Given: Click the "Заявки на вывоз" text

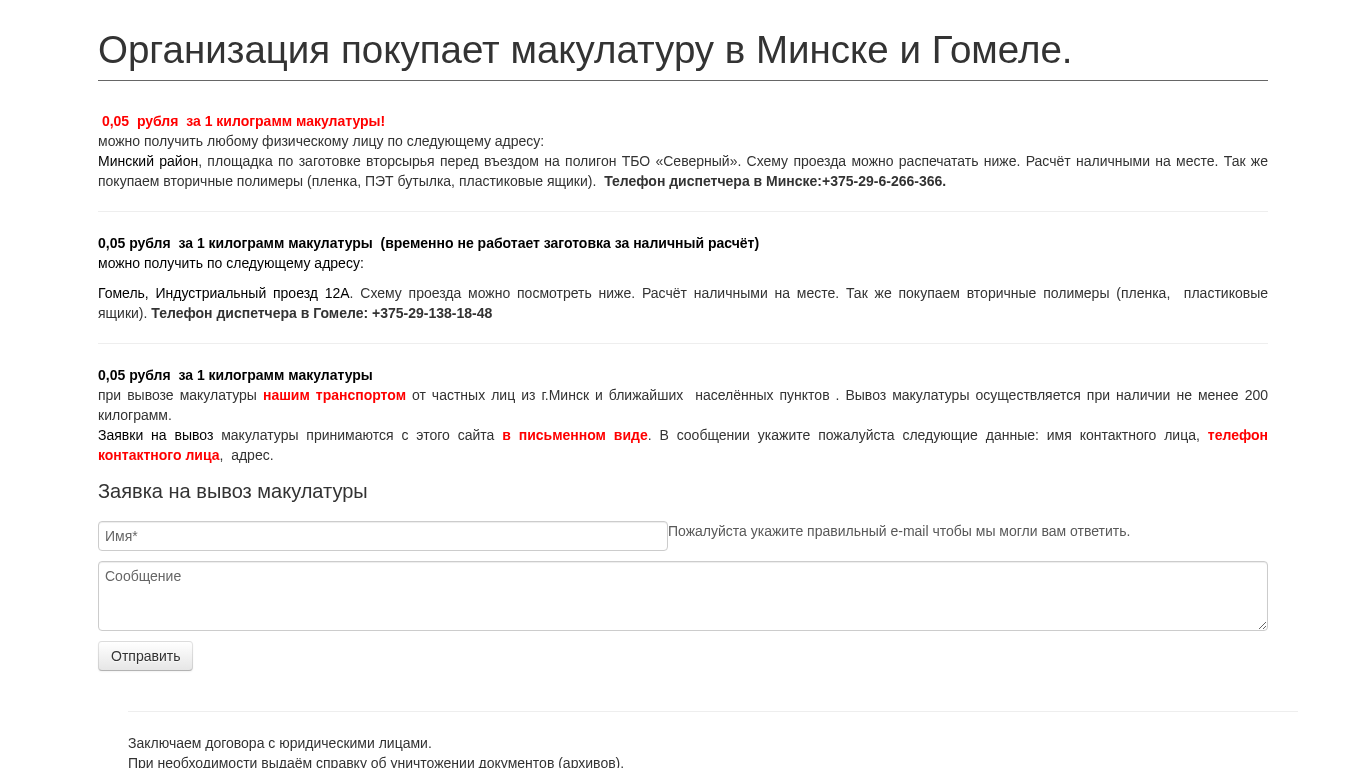Looking at the screenshot, I should pyautogui.click(x=155, y=435).
